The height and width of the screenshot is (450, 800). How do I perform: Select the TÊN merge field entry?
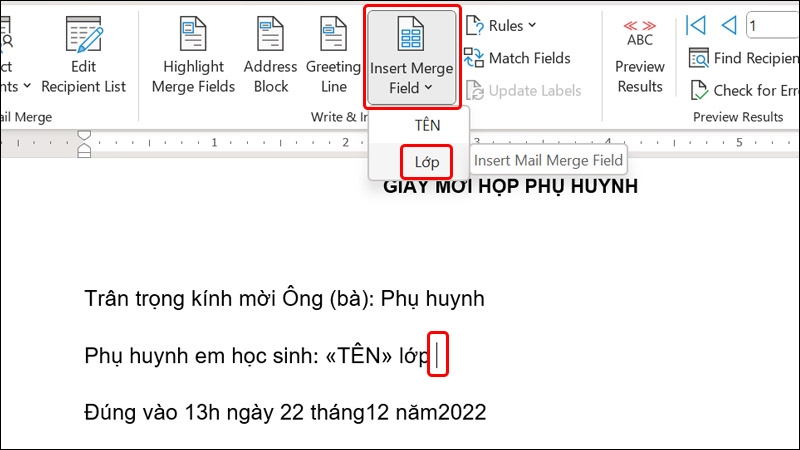pyautogui.click(x=419, y=126)
